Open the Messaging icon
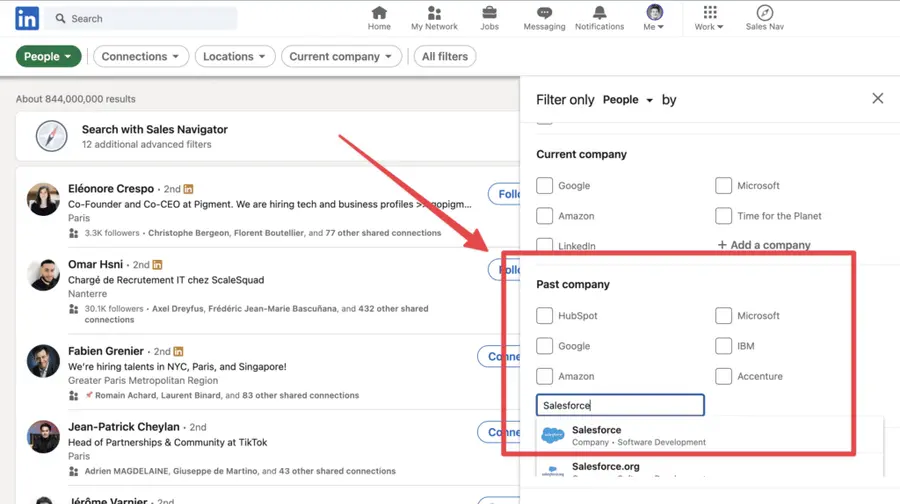 pyautogui.click(x=544, y=13)
